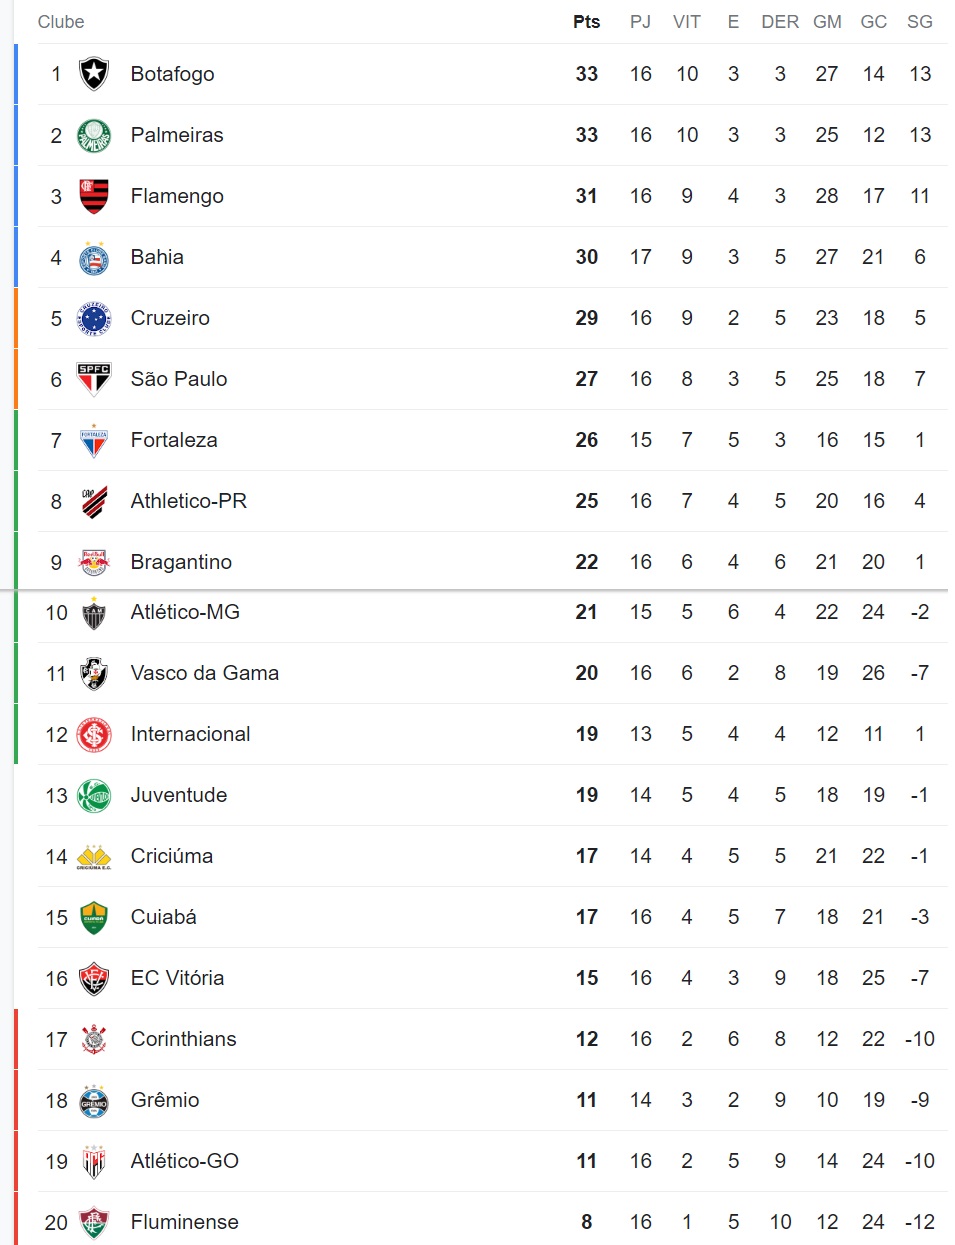Image resolution: width=955 pixels, height=1245 pixels.
Task: Click the Internacional red crest icon
Action: pyautogui.click(x=94, y=734)
